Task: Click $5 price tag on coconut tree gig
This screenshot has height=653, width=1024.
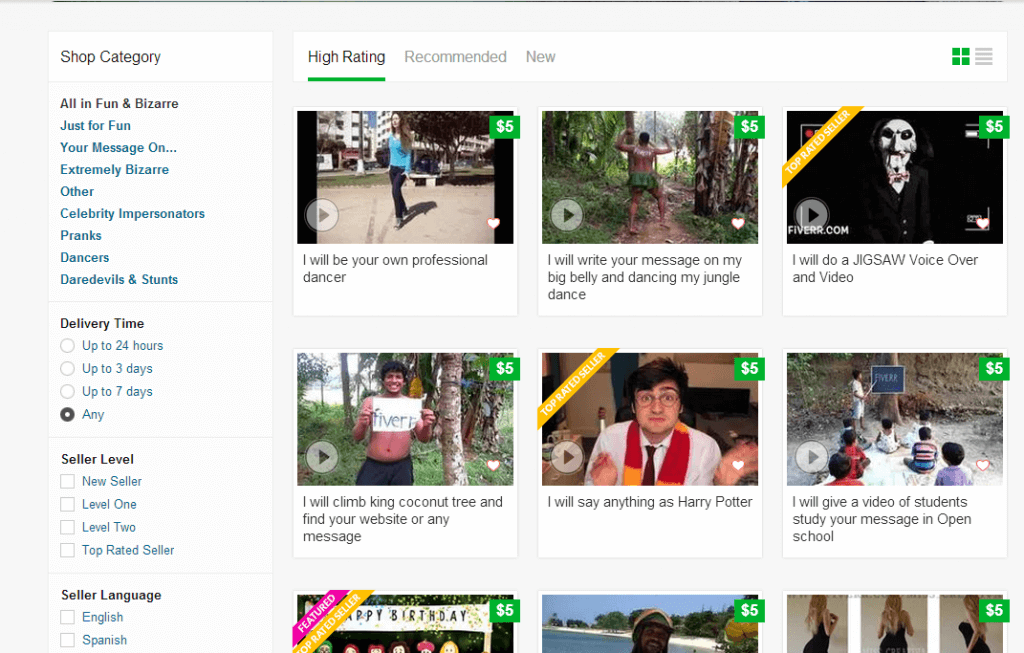Action: tap(505, 368)
